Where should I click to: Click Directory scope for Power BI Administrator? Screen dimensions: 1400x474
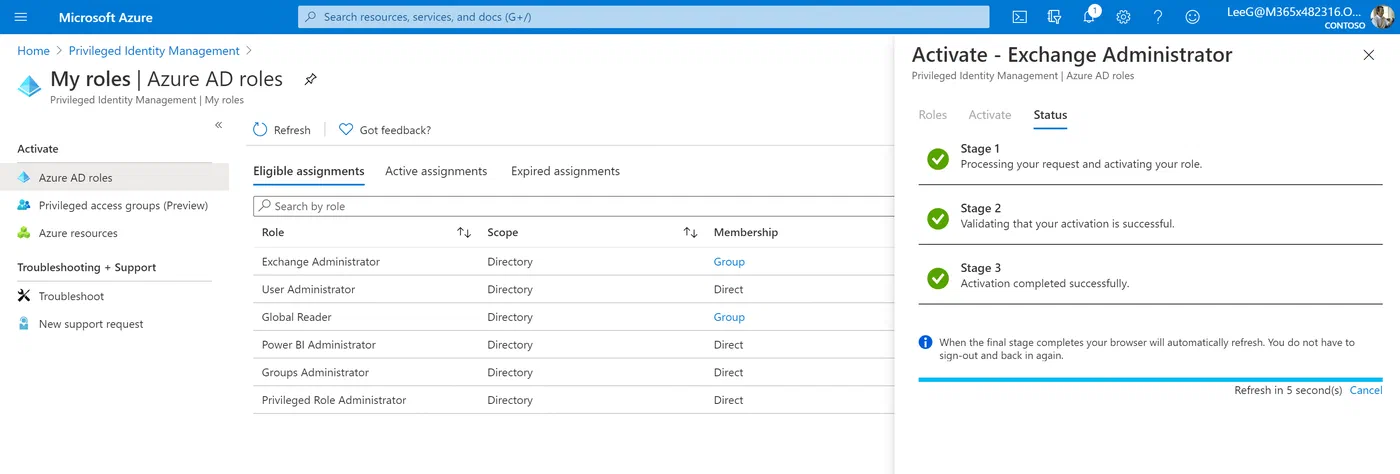(510, 345)
